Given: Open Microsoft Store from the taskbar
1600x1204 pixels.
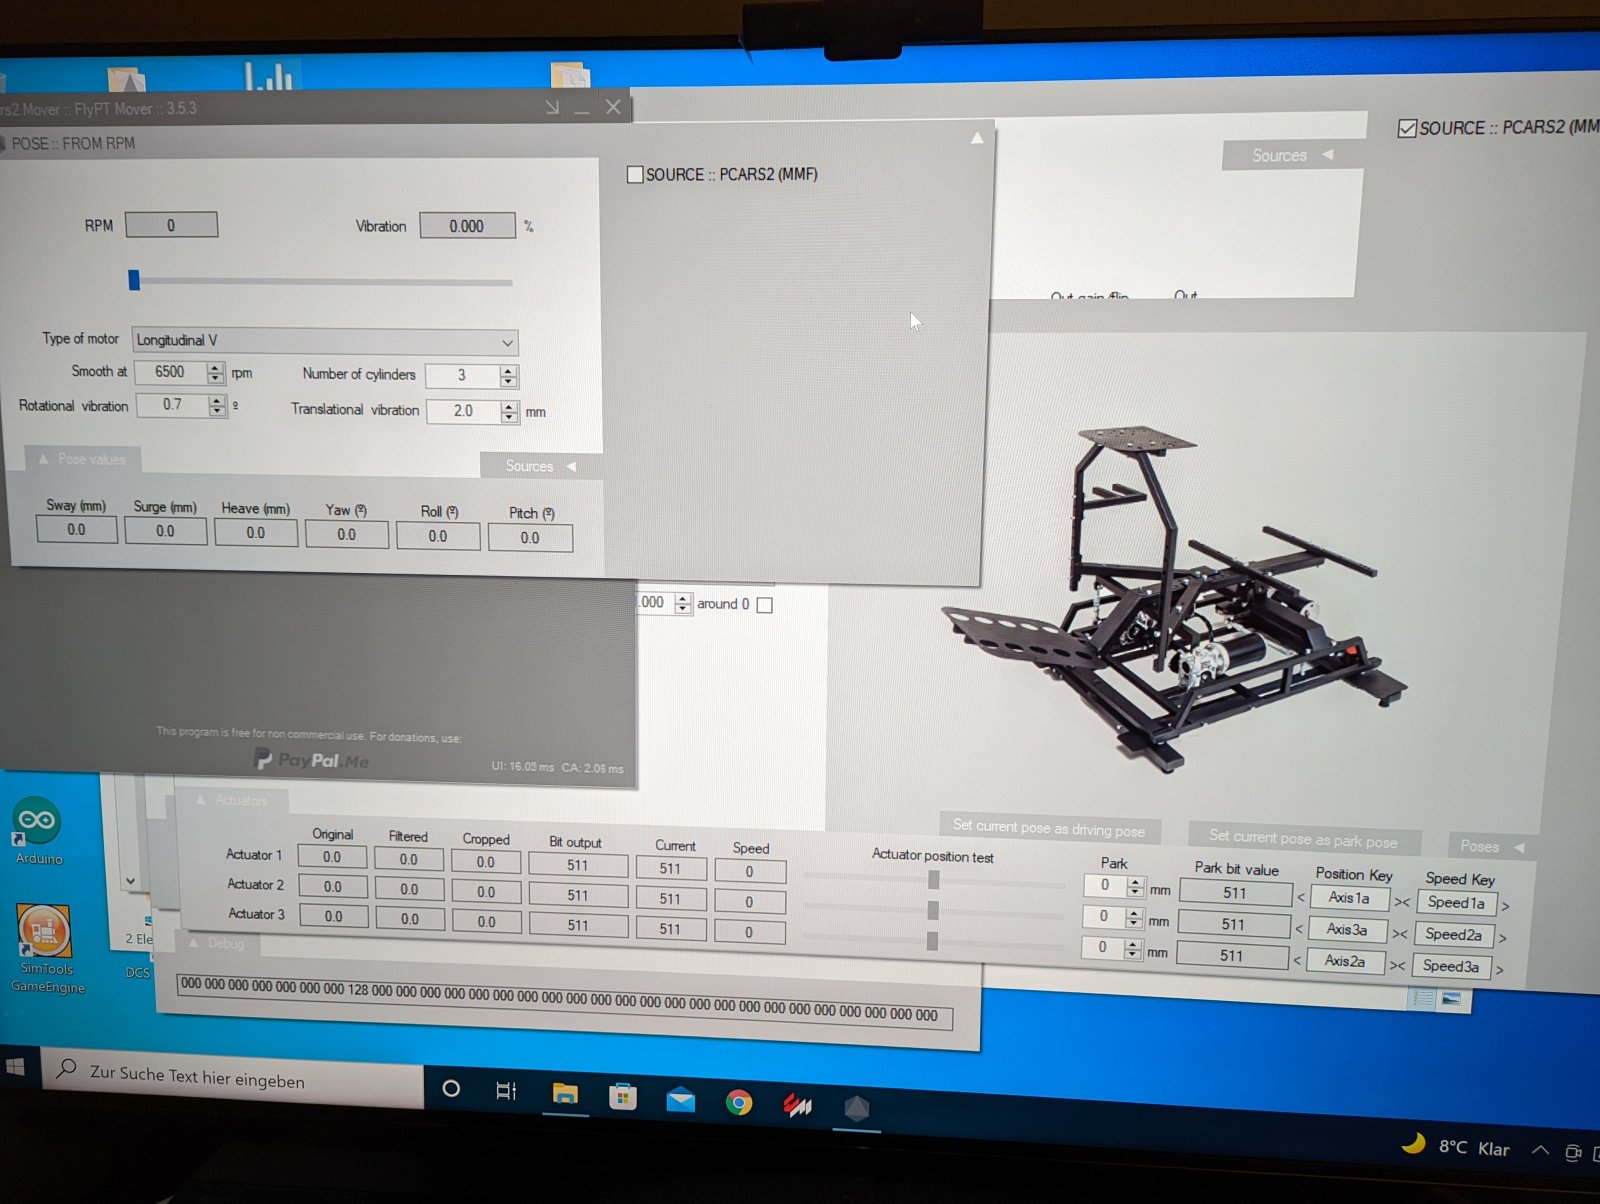Looking at the screenshot, I should [623, 1097].
